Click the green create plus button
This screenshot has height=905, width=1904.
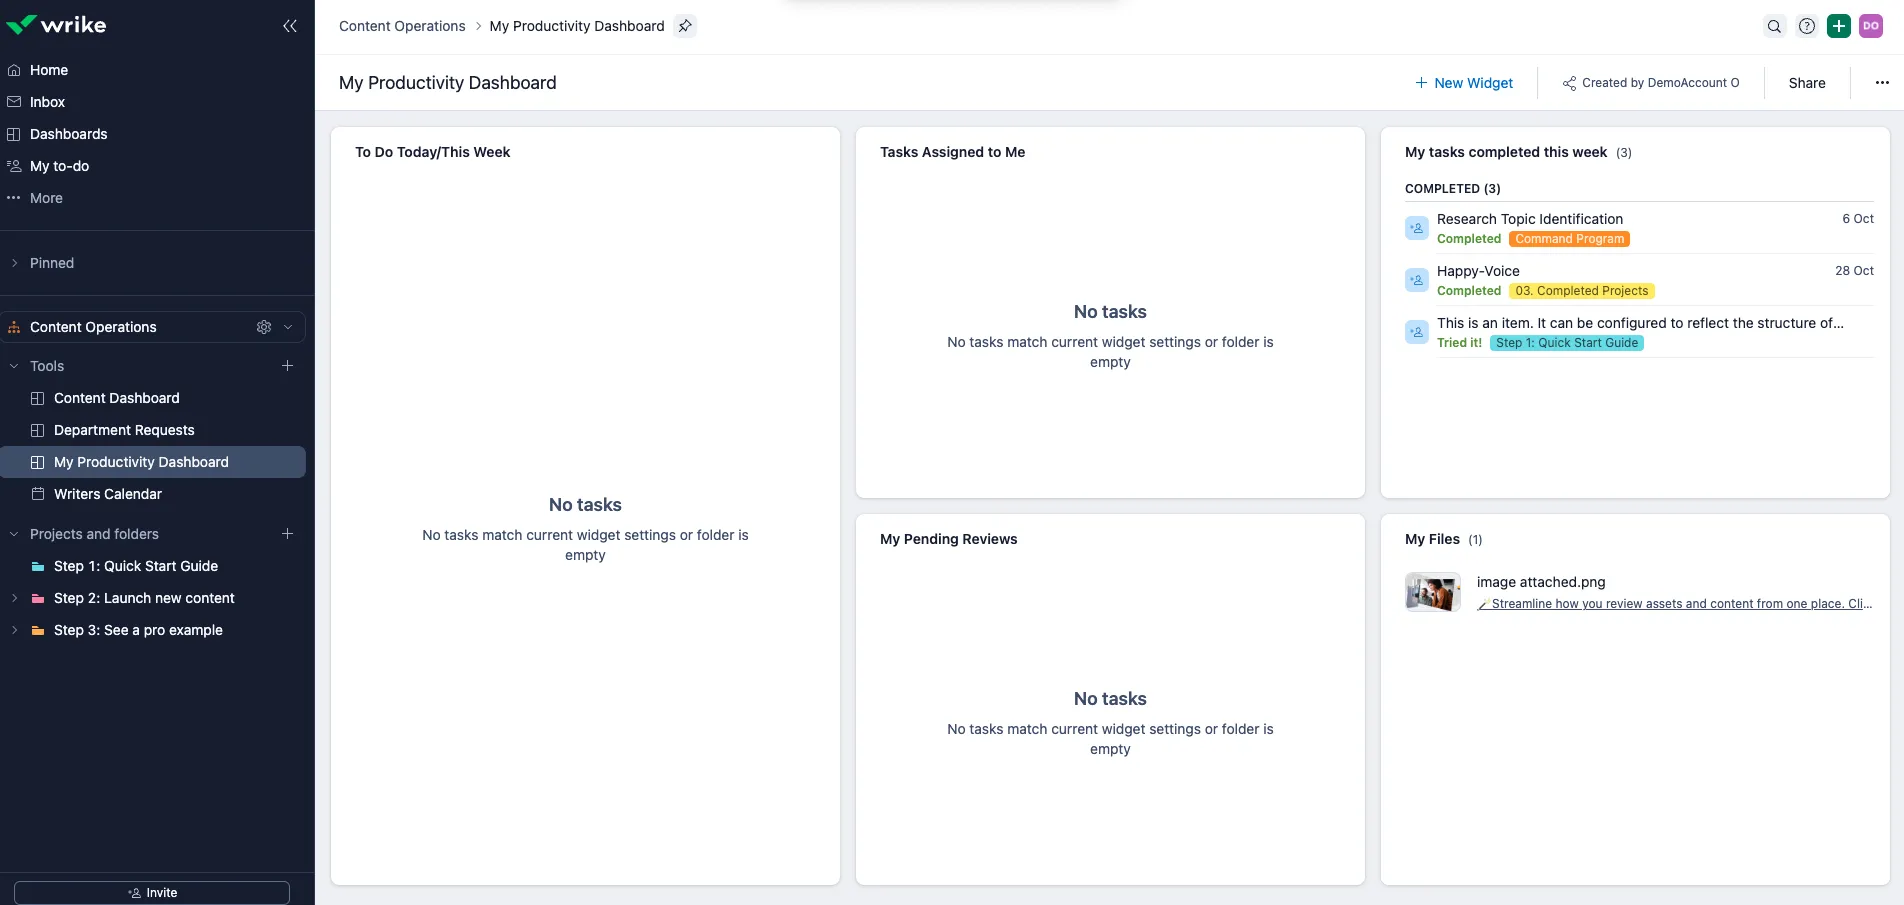pyautogui.click(x=1839, y=27)
